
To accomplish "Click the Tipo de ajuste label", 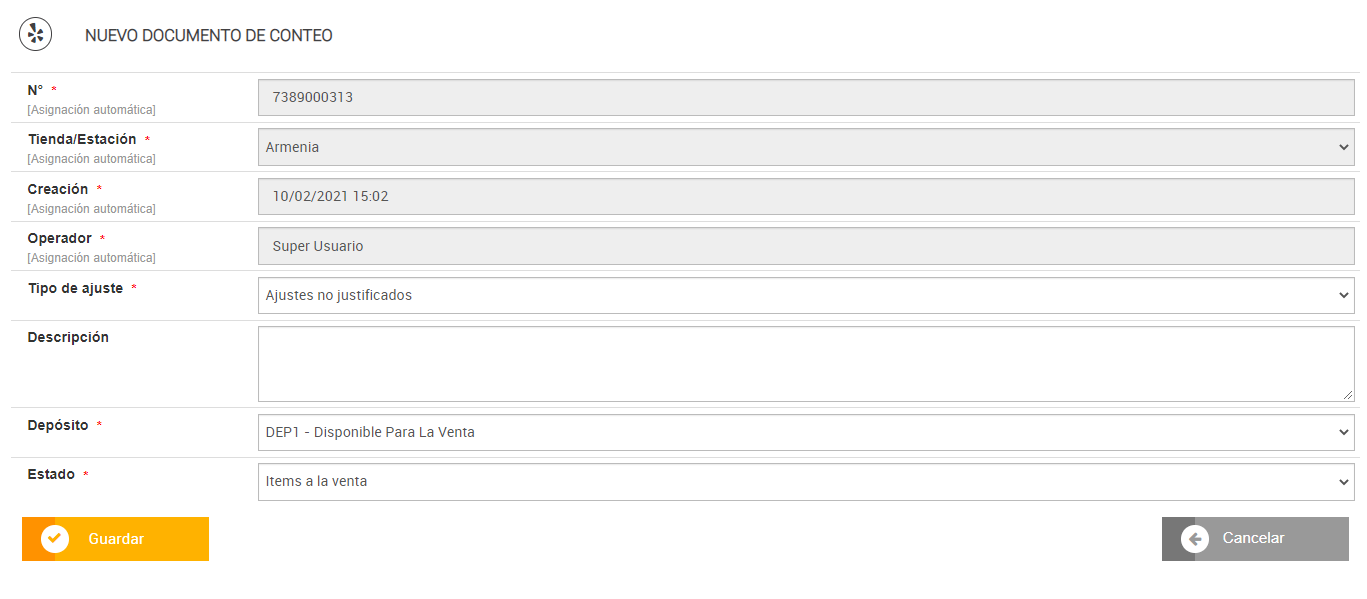I will click(x=75, y=289).
